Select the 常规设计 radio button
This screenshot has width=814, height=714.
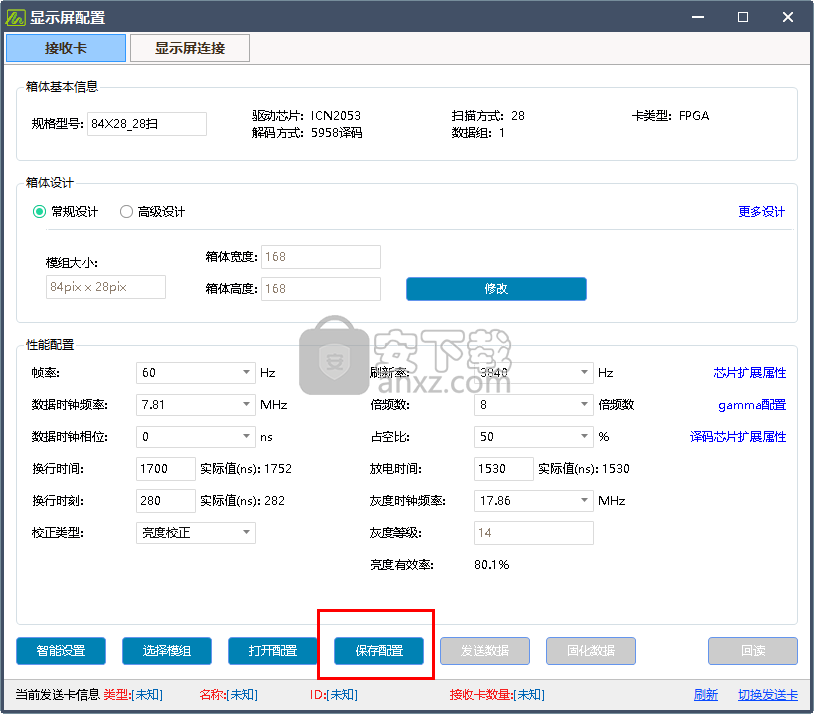(39, 212)
